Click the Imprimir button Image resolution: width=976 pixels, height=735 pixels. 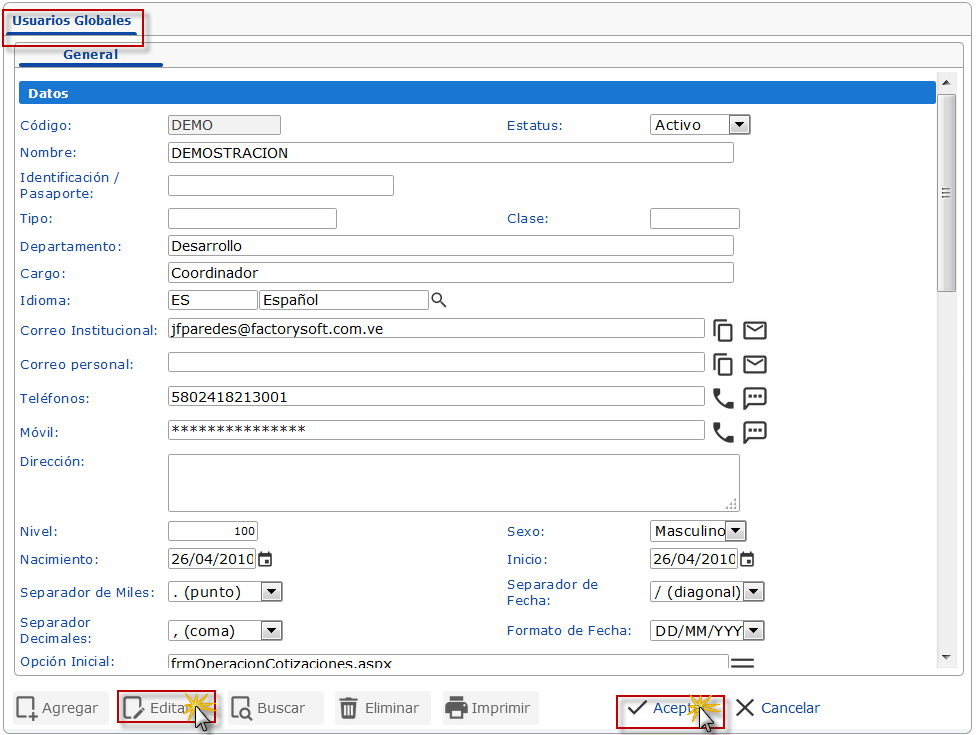pos(490,708)
